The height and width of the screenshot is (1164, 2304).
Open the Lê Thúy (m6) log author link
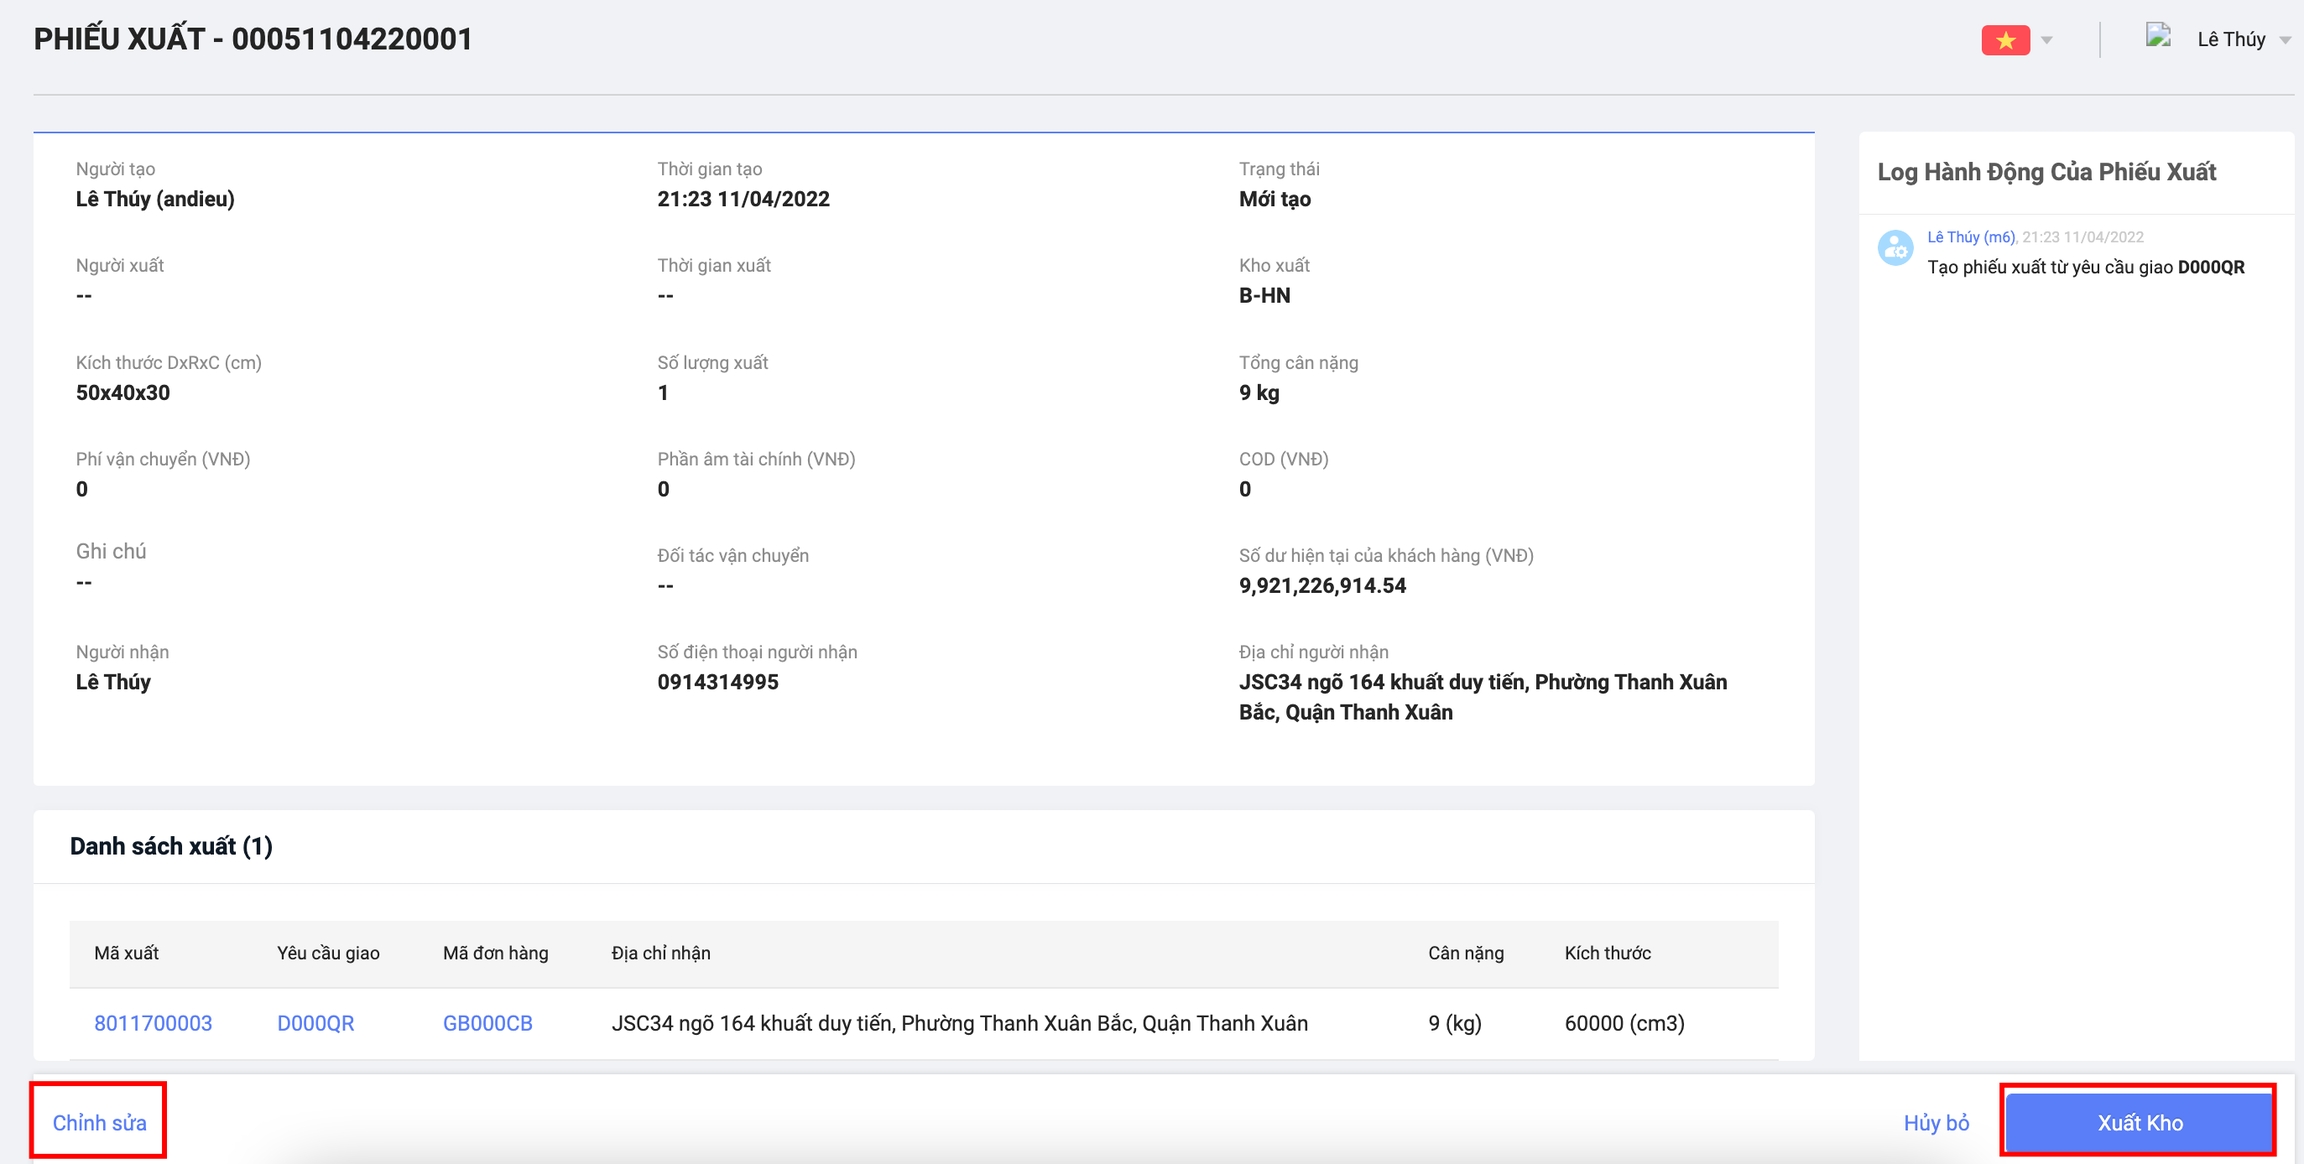pyautogui.click(x=1970, y=237)
